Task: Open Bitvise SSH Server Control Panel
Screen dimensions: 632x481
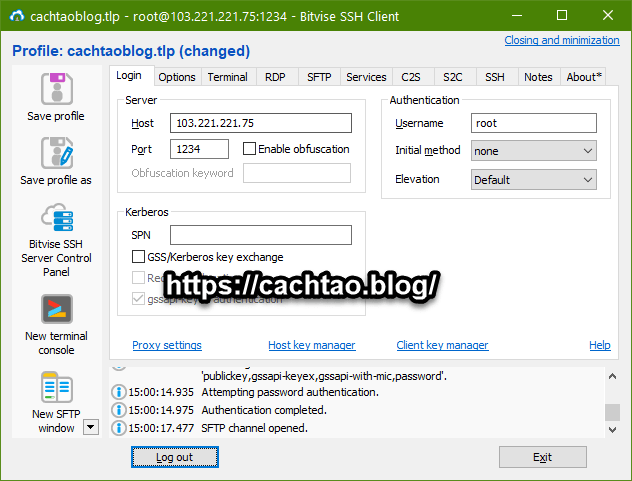Action: click(56, 217)
